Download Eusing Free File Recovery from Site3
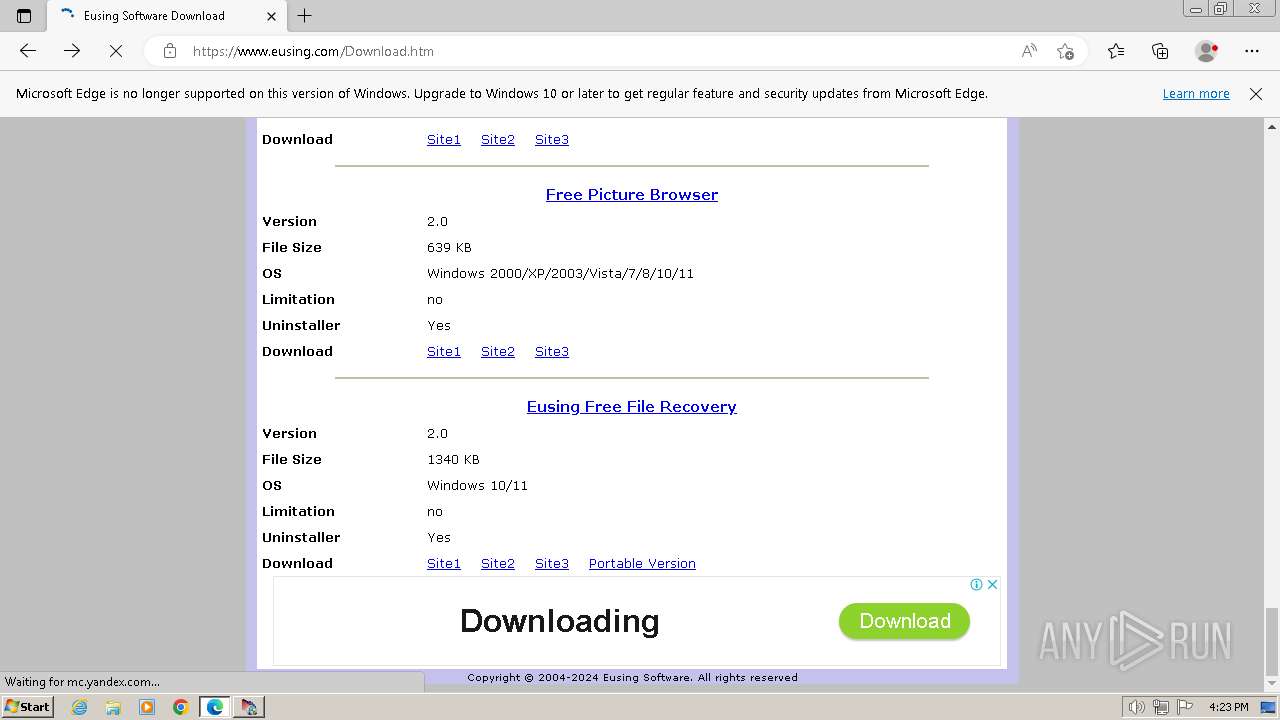The width and height of the screenshot is (1280, 720). coord(552,563)
